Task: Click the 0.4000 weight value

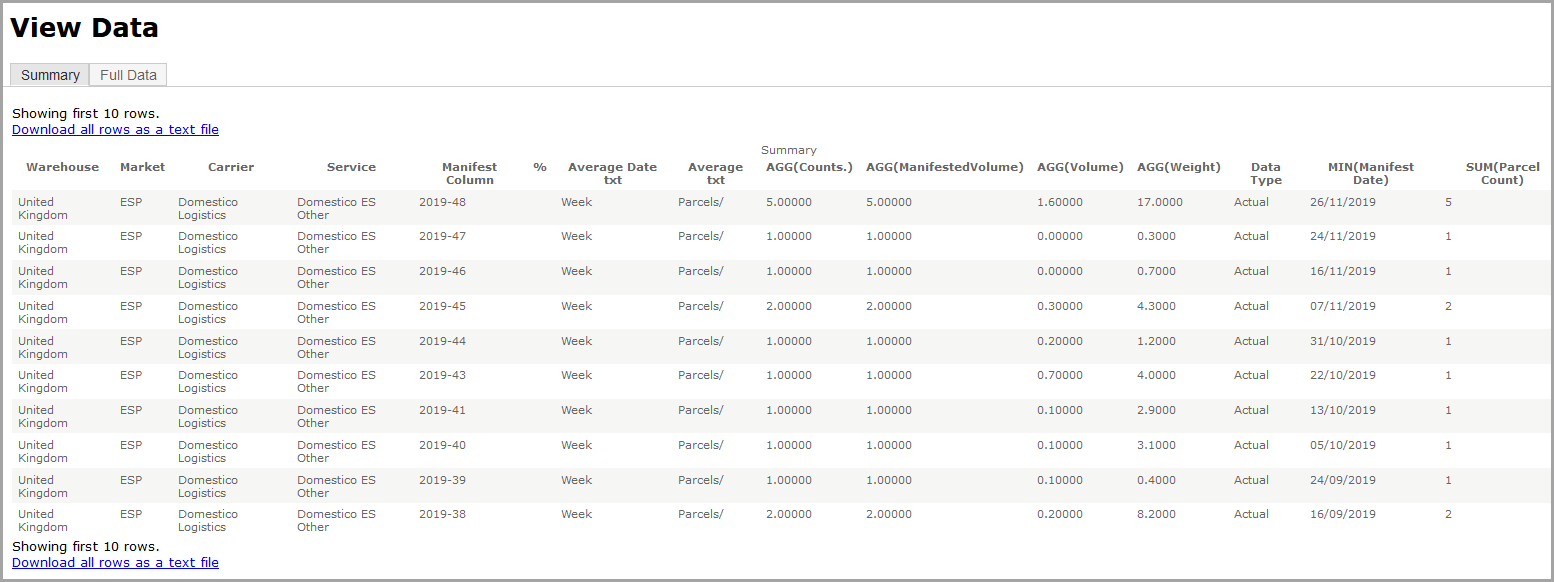Action: tap(1157, 480)
